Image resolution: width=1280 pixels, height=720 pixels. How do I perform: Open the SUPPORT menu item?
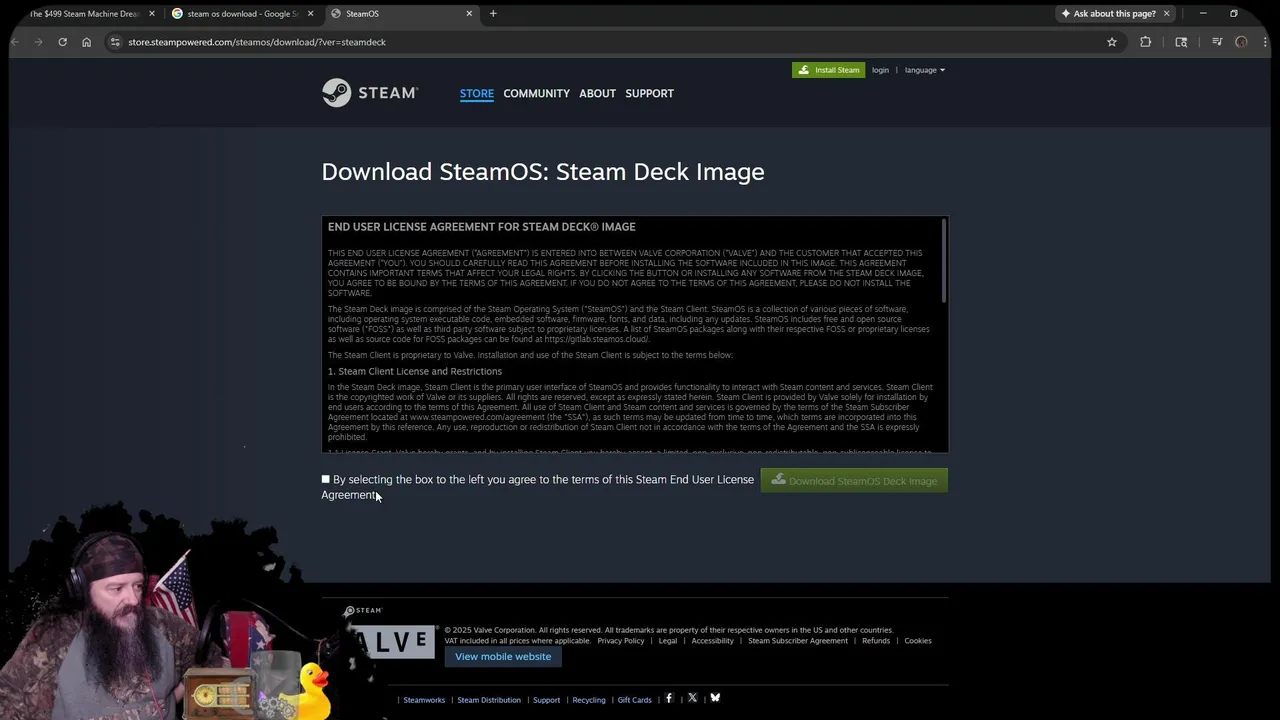[x=649, y=93]
